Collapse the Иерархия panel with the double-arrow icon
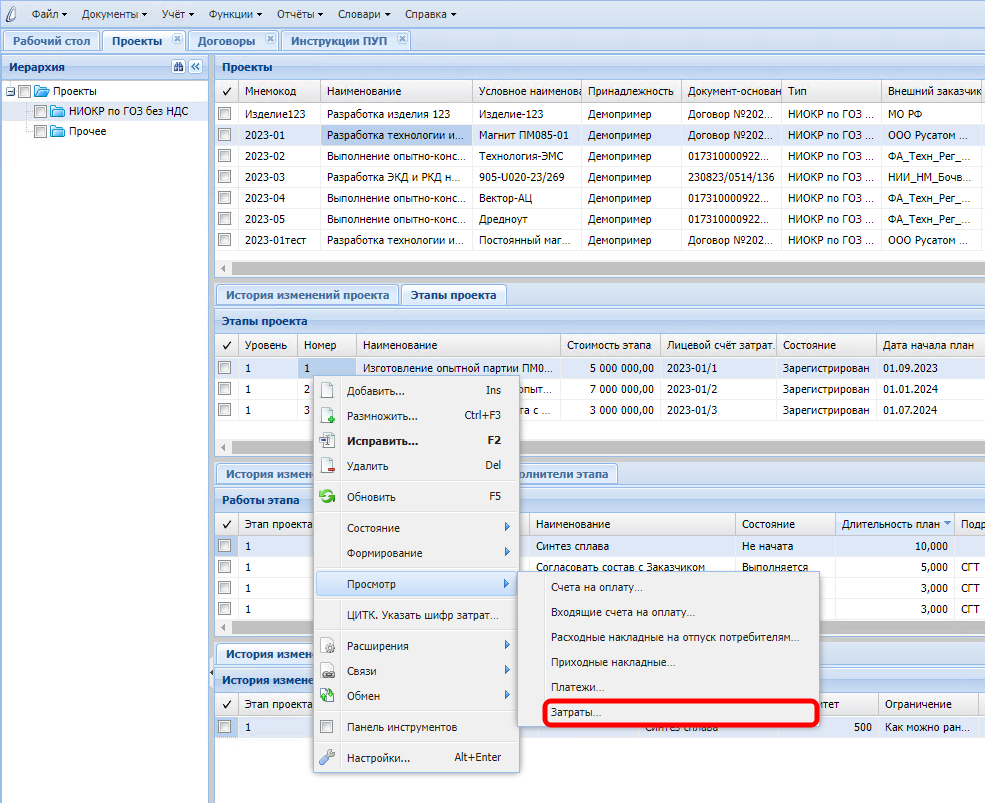Viewport: 985px width, 803px height. pos(195,67)
